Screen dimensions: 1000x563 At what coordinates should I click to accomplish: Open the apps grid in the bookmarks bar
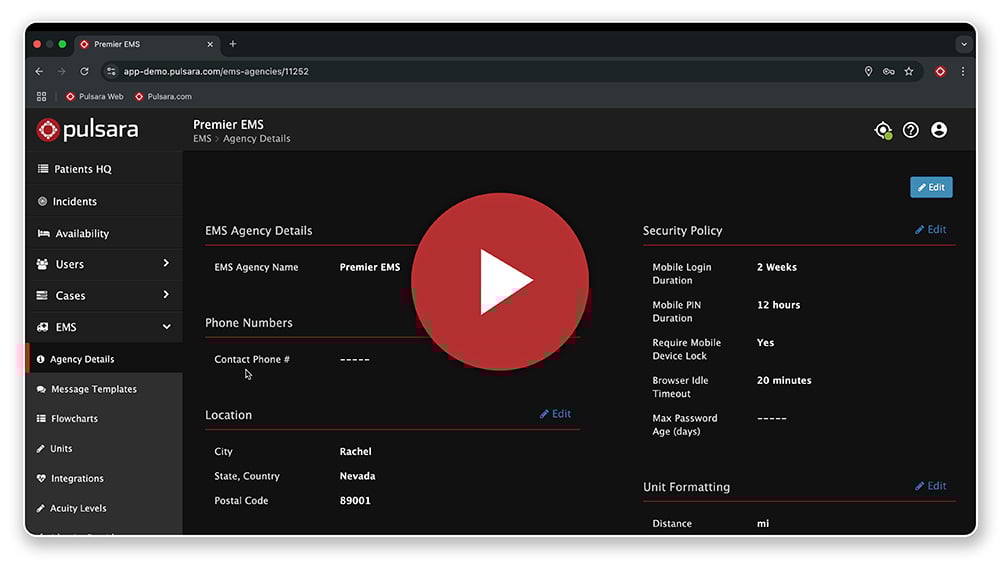pyautogui.click(x=41, y=97)
